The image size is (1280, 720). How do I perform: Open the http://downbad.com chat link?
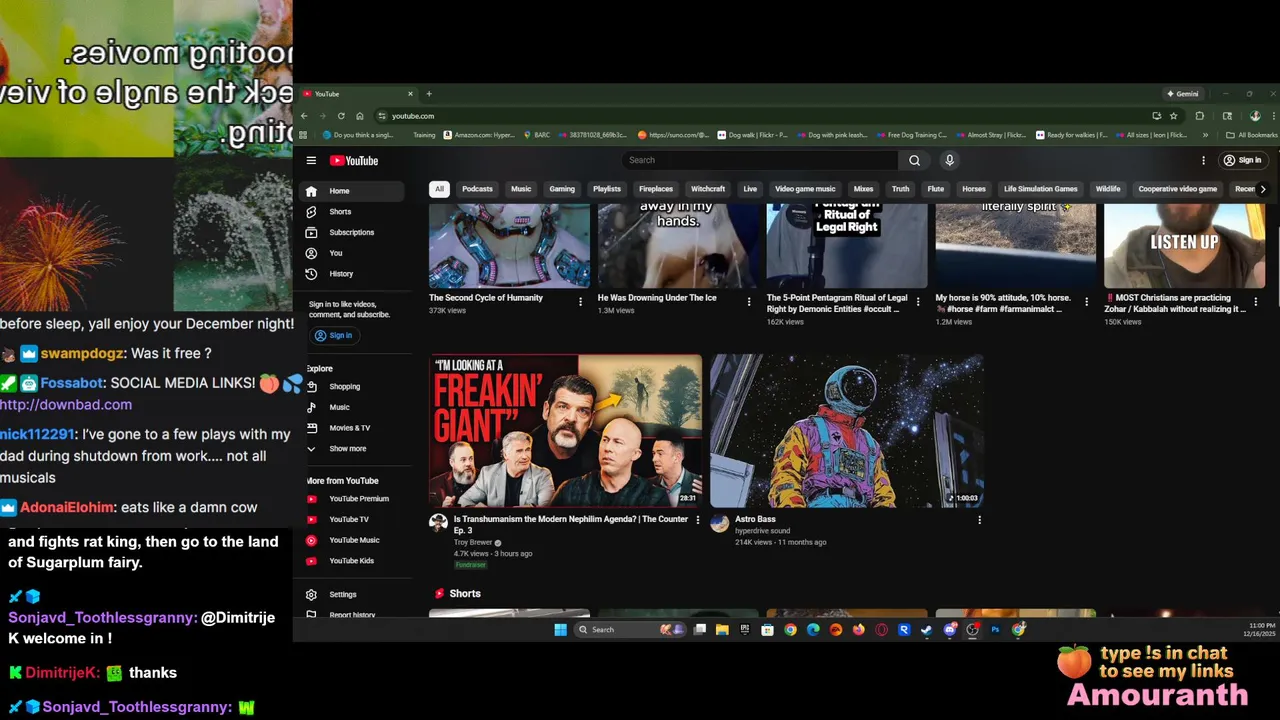[x=66, y=405]
